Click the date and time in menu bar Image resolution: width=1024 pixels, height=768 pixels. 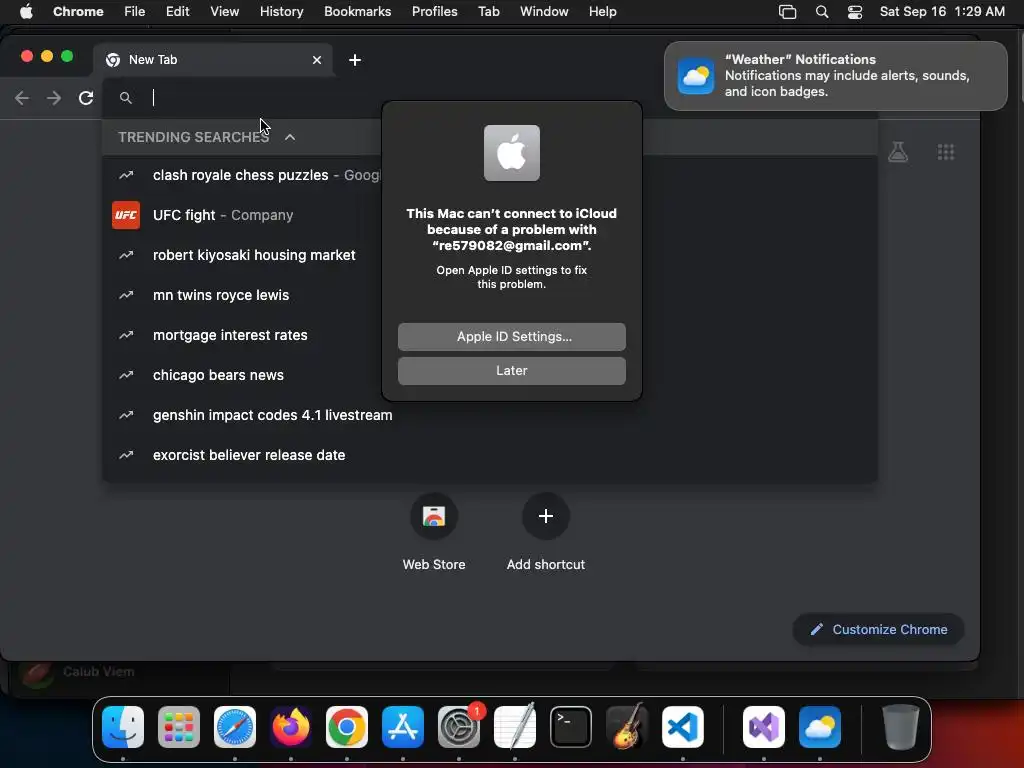[x=942, y=12]
